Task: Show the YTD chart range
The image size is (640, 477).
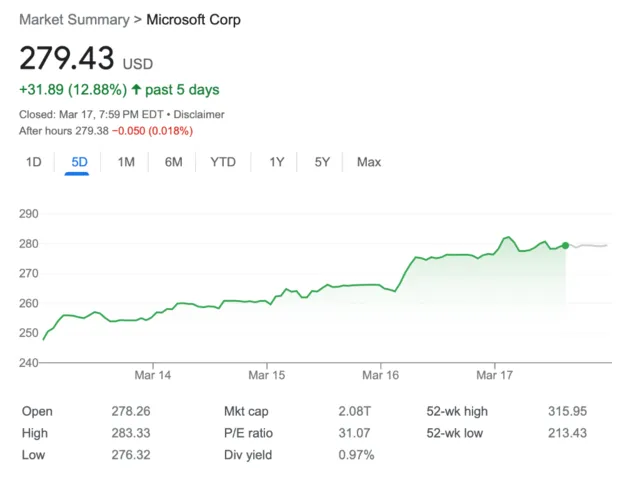Action: click(x=223, y=162)
